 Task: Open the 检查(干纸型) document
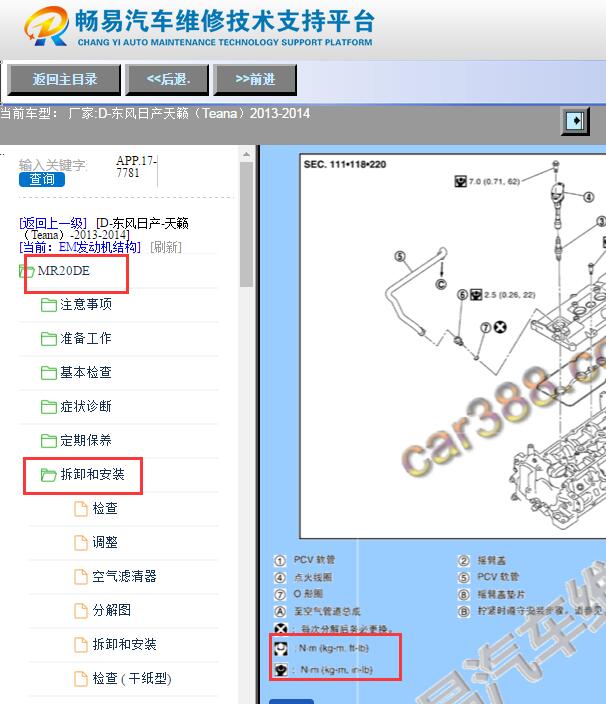pyautogui.click(x=132, y=678)
